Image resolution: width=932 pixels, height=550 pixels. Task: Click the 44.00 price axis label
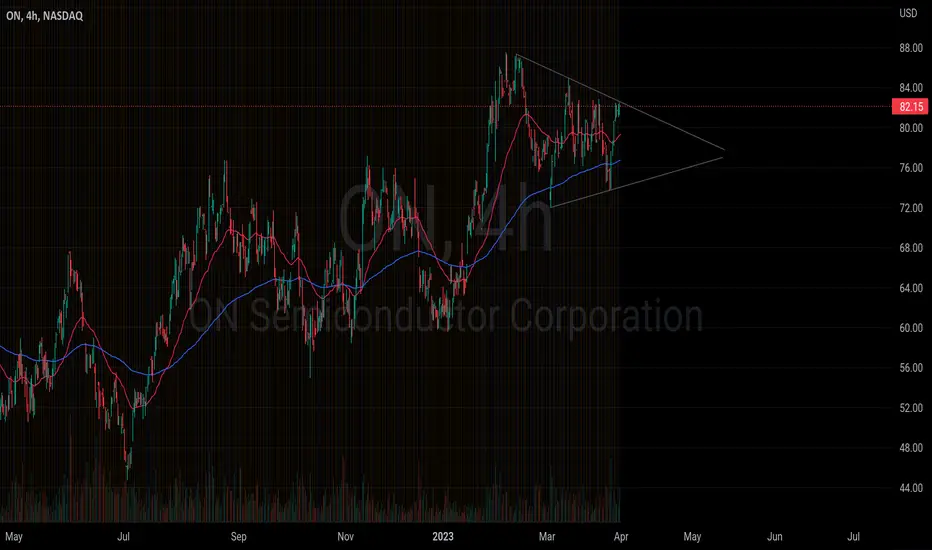coord(911,488)
